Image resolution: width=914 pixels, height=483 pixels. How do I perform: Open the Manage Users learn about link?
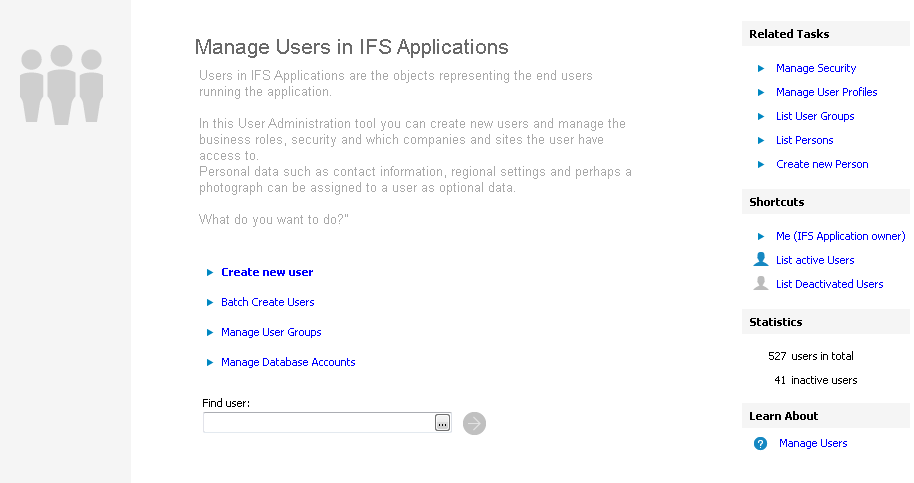click(812, 443)
